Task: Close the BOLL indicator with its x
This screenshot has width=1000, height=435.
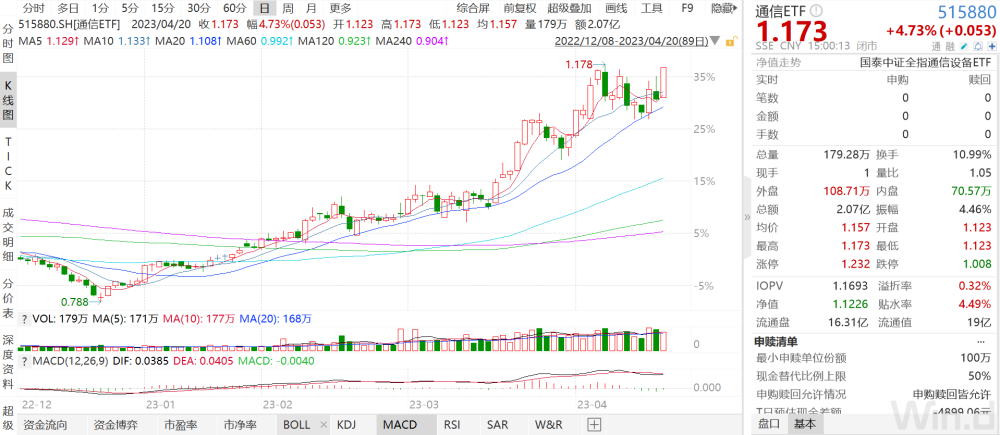Action: point(323,425)
